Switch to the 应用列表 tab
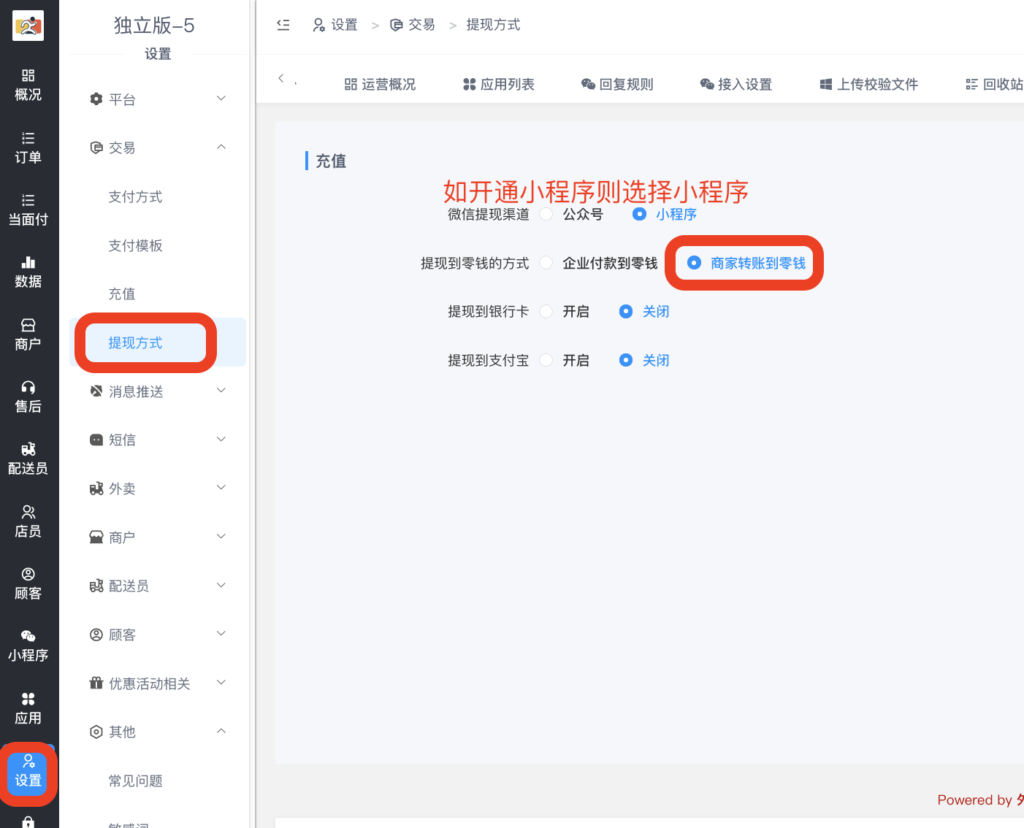The image size is (1024, 828). point(511,84)
